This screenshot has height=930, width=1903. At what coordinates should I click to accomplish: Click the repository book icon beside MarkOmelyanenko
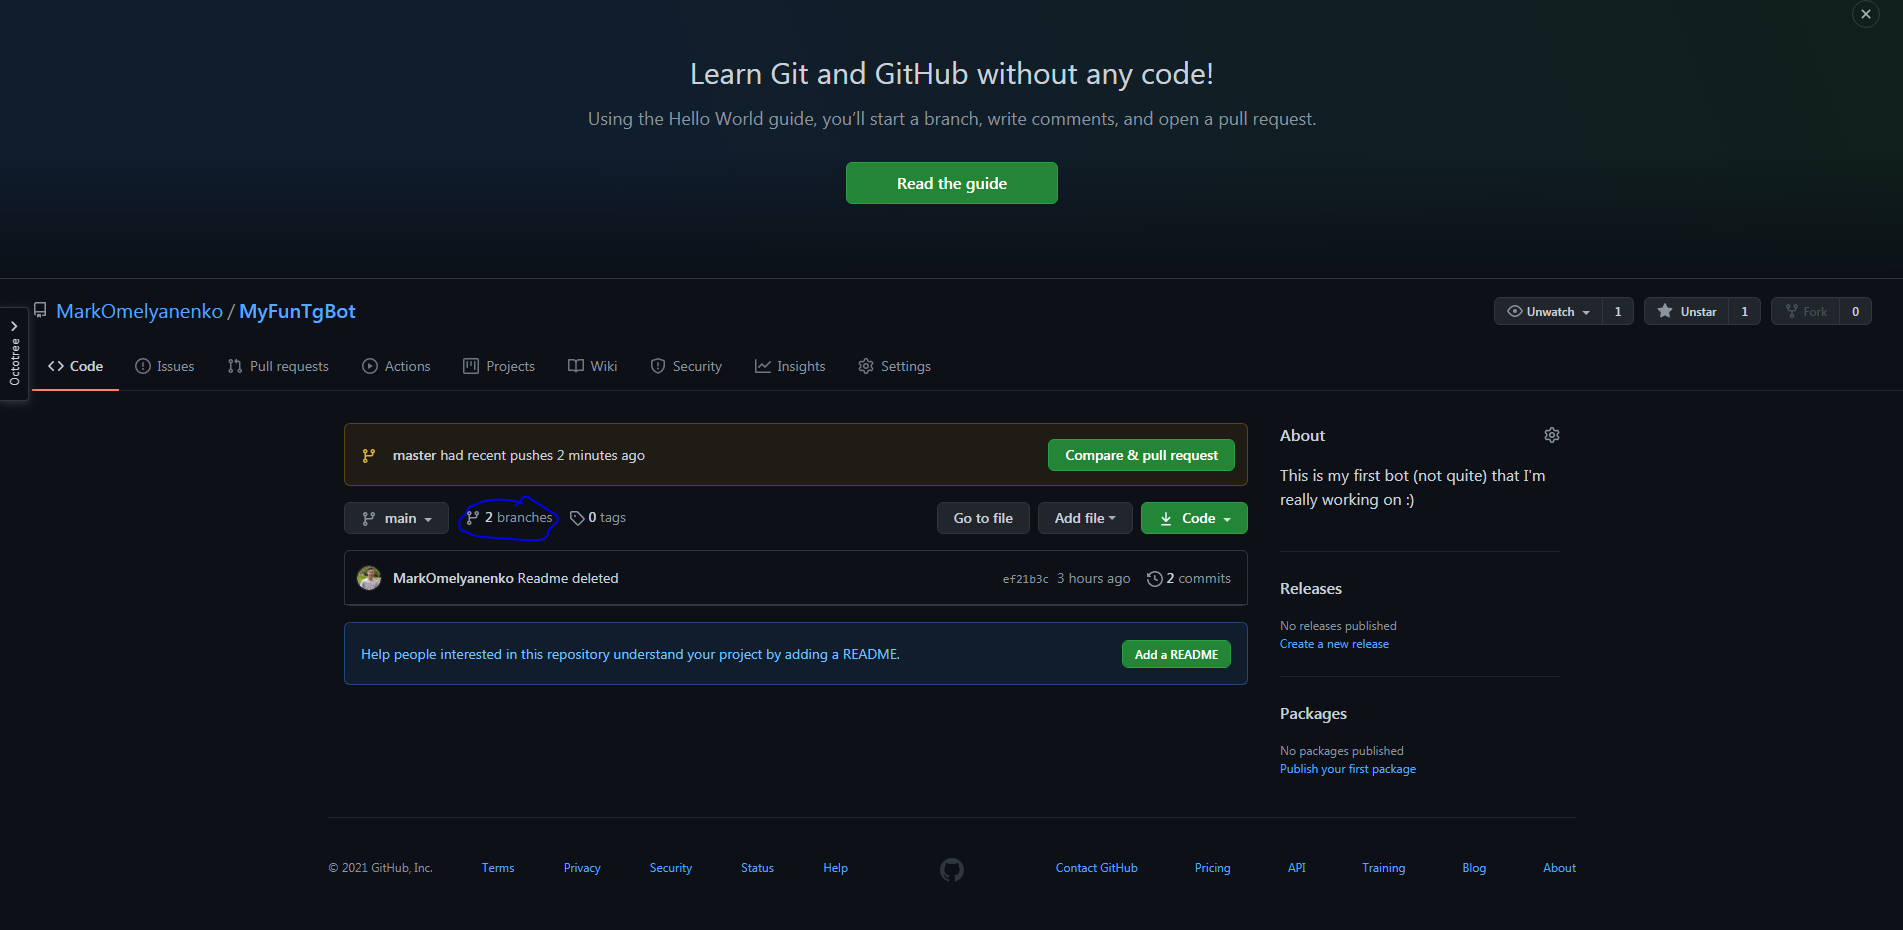[x=40, y=311]
